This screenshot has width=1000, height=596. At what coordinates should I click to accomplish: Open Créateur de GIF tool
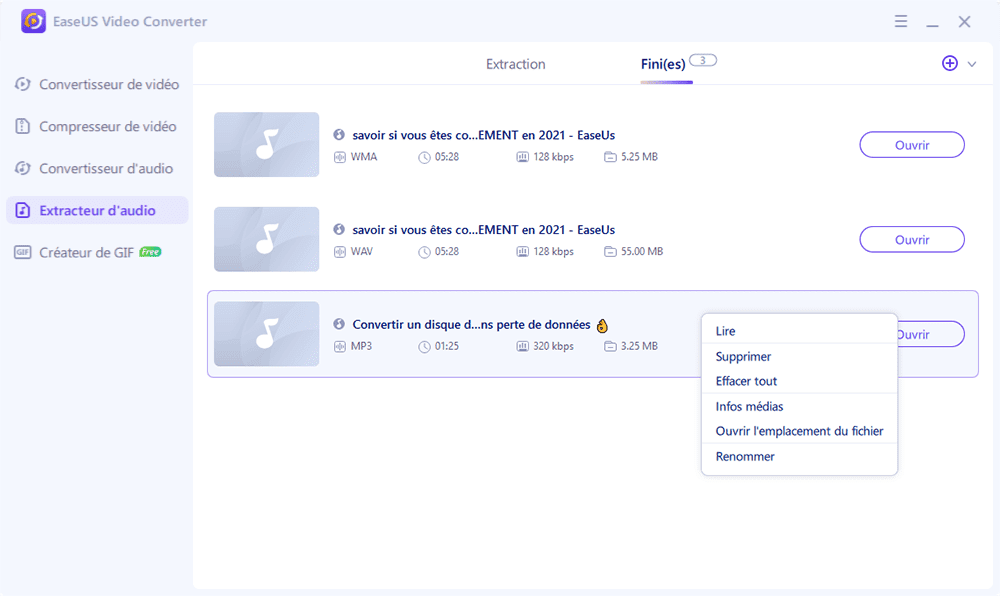click(x=87, y=252)
